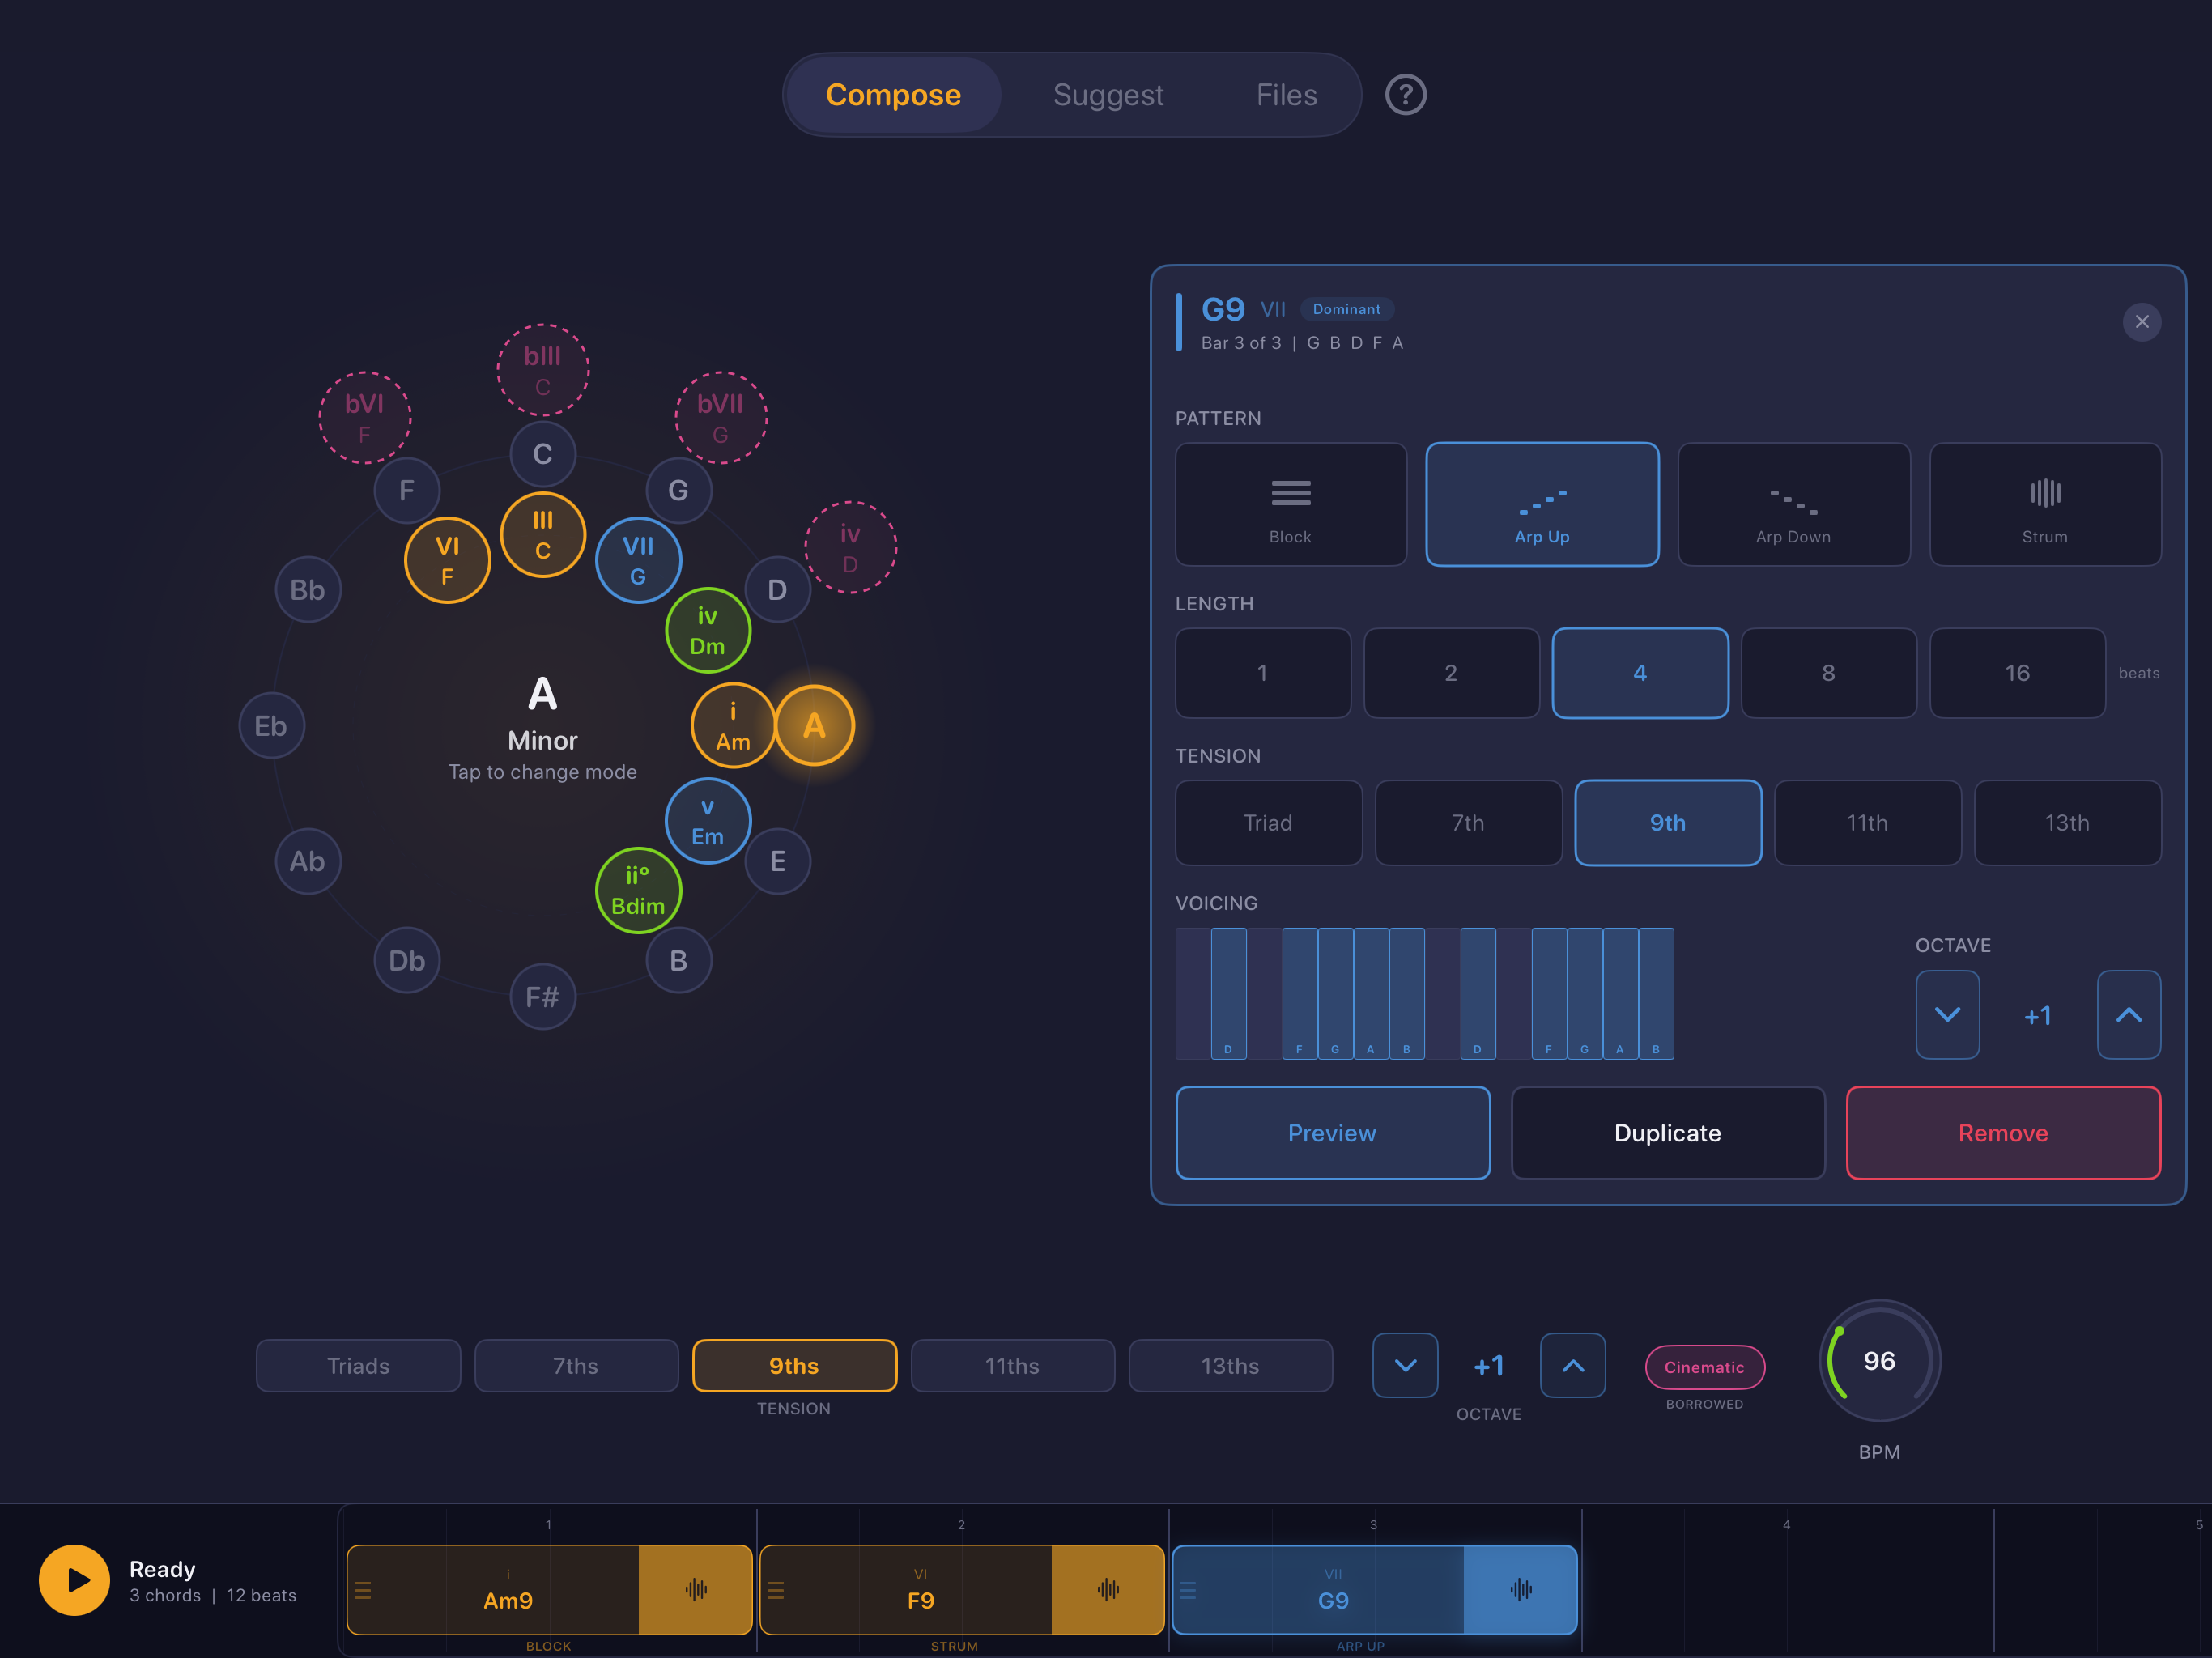The width and height of the screenshot is (2212, 1658).
Task: Select the Arp Up pattern
Action: pos(1542,504)
